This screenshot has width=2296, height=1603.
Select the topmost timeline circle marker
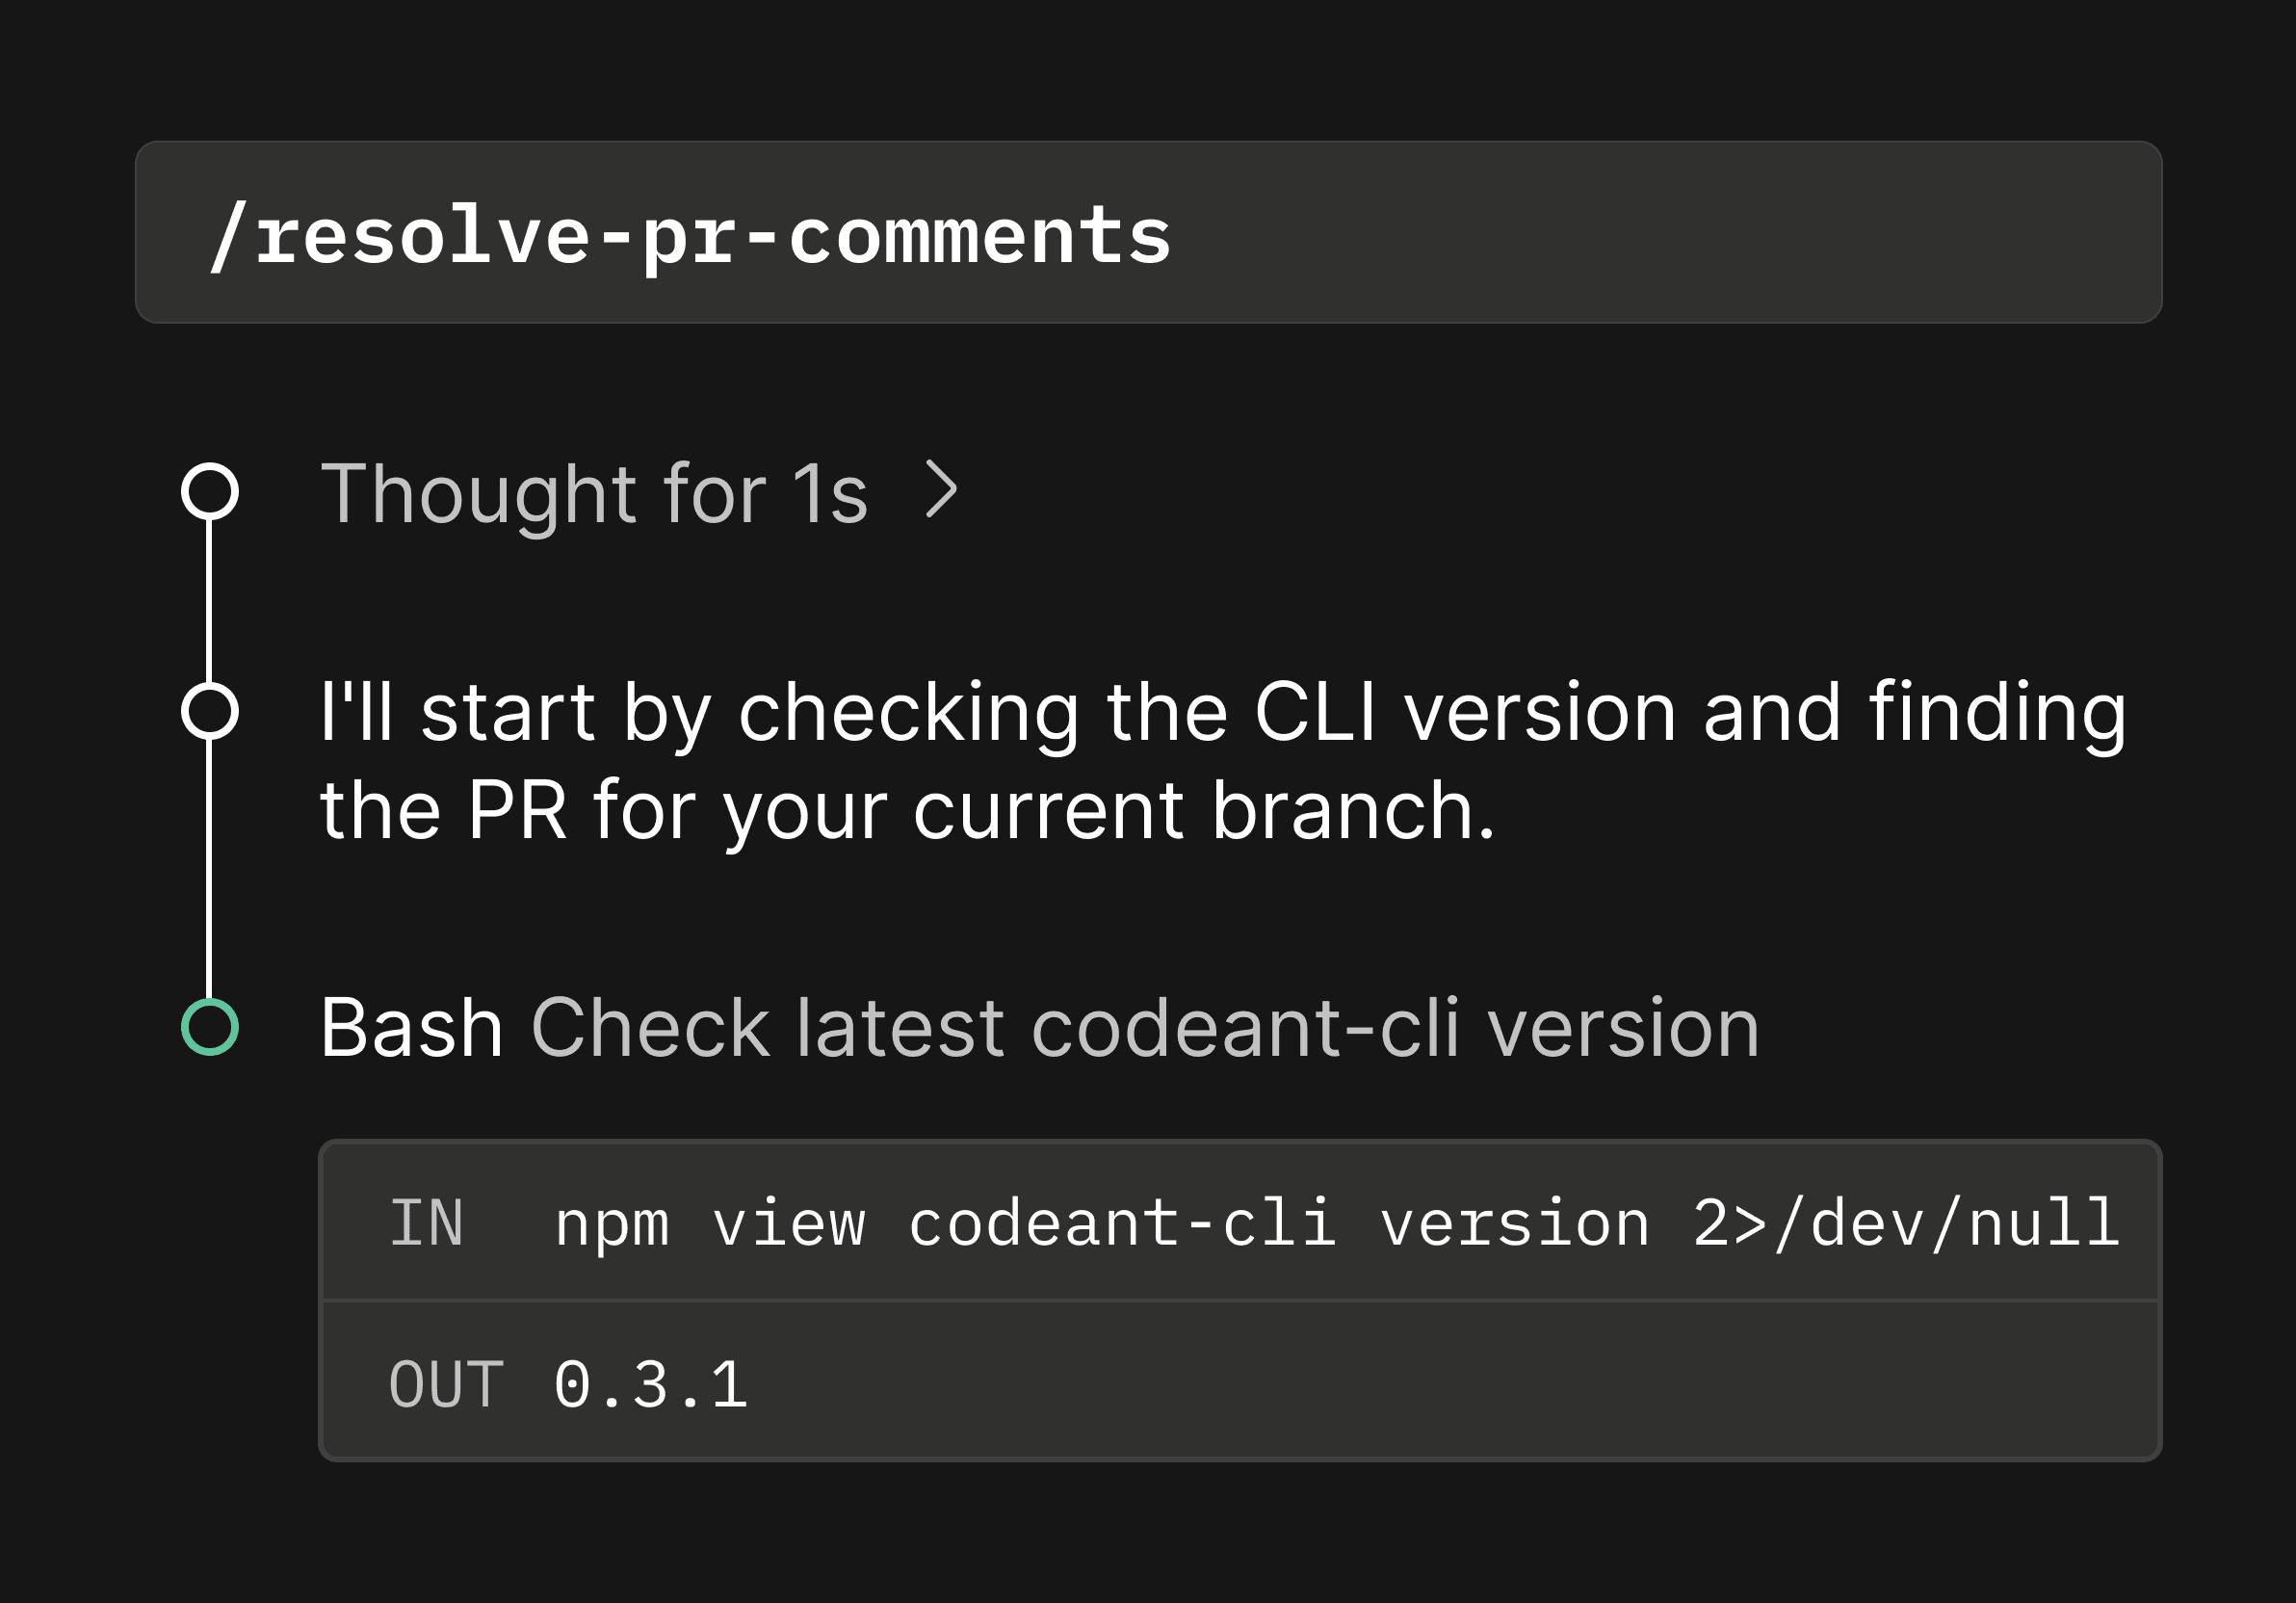pyautogui.click(x=211, y=492)
